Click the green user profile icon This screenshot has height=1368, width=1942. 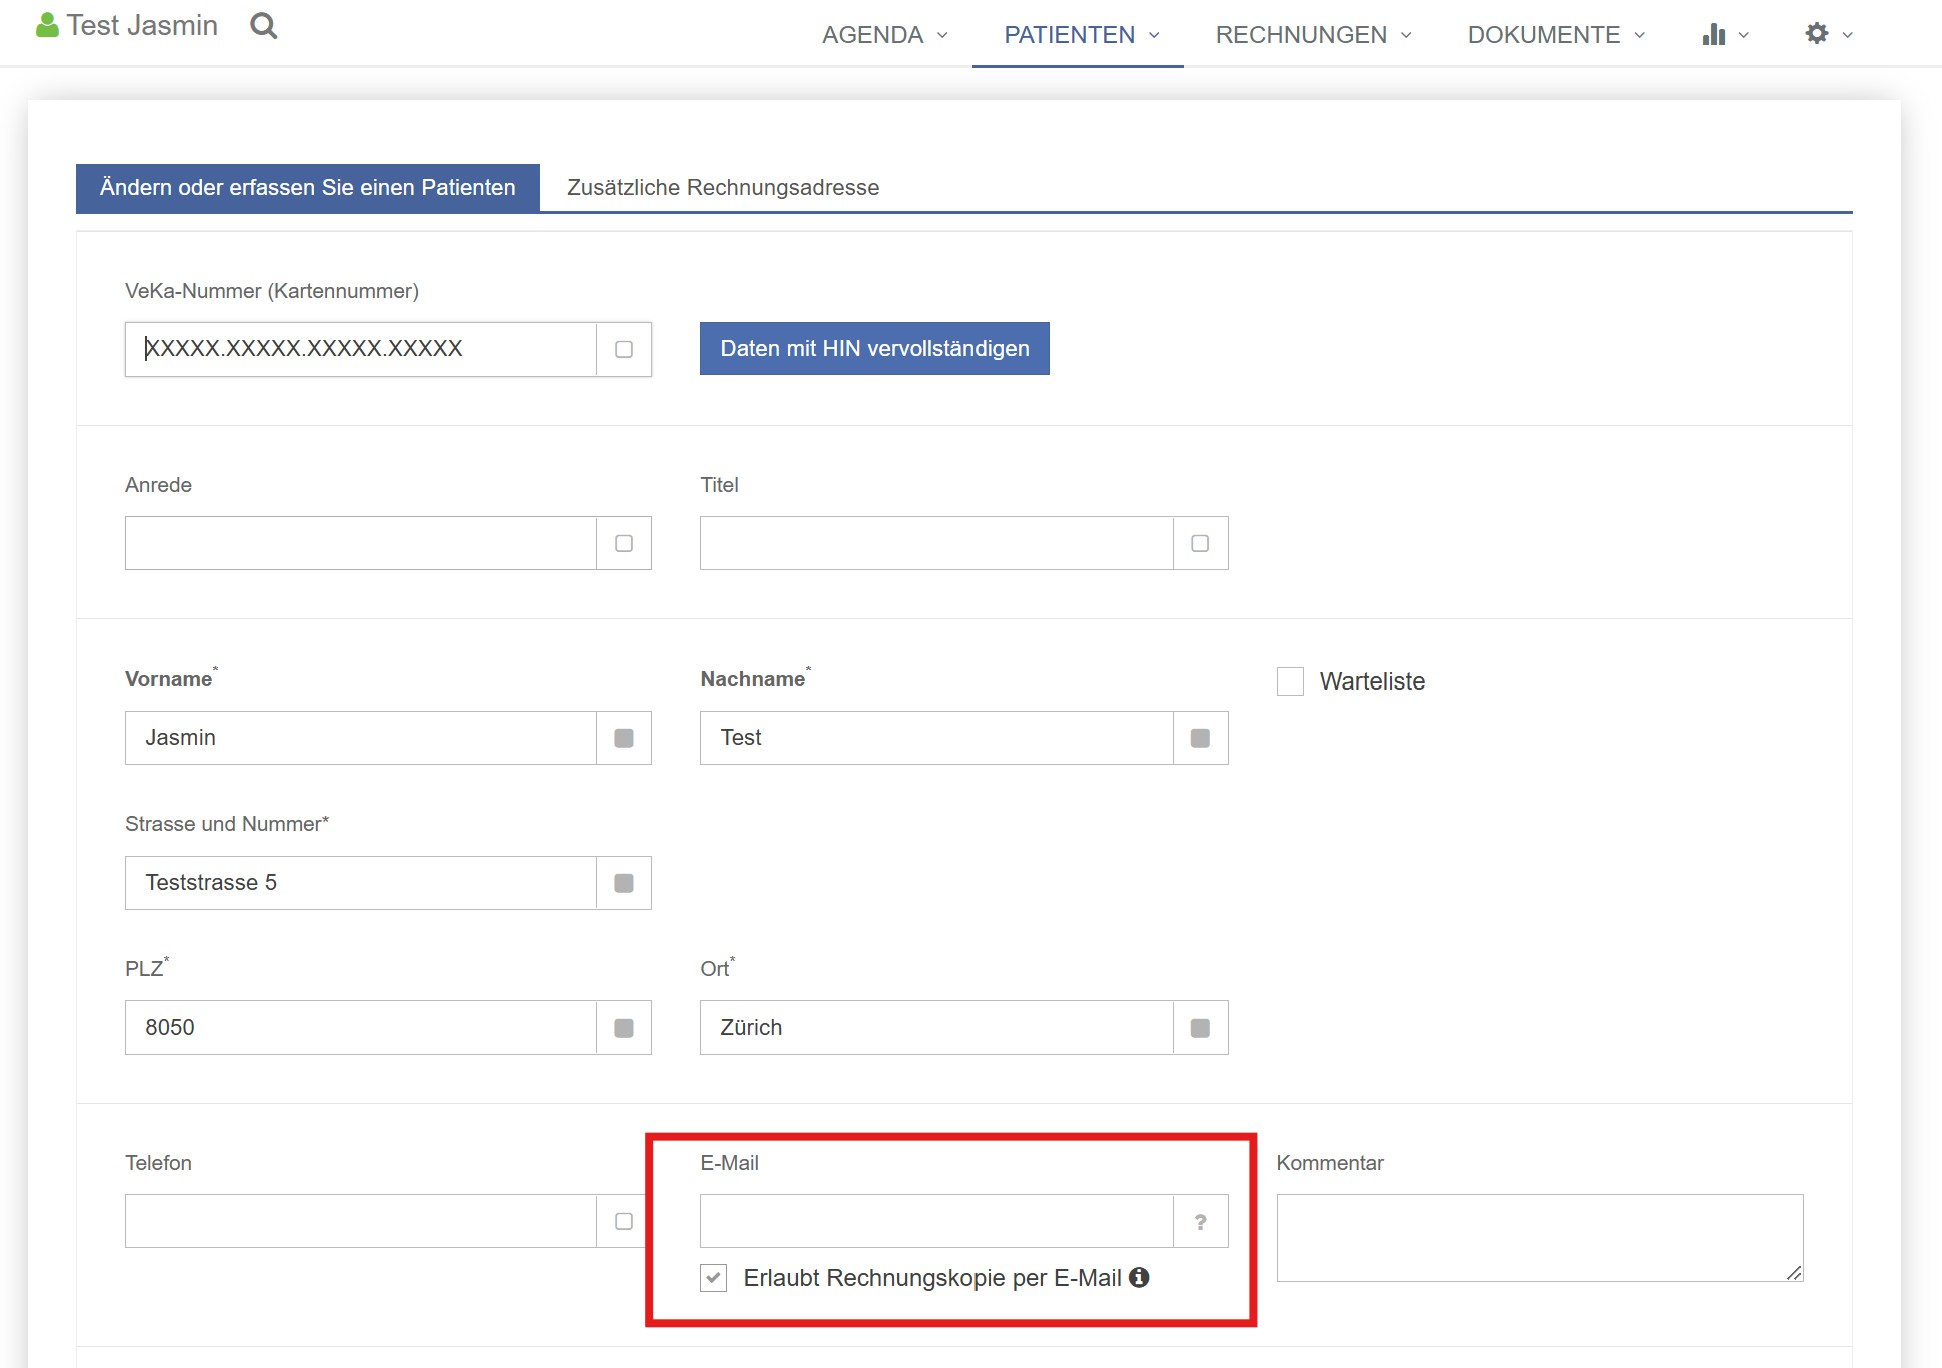pyautogui.click(x=46, y=26)
